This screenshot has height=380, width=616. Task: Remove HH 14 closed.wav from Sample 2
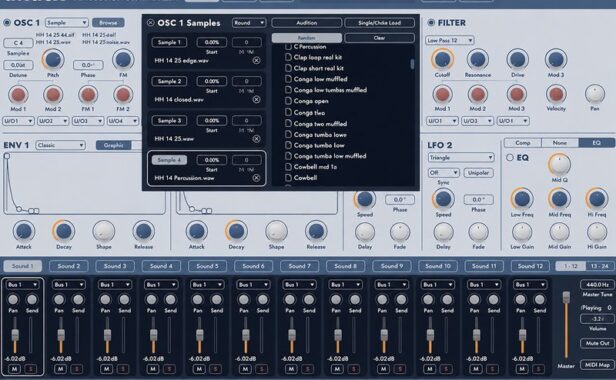tap(256, 99)
